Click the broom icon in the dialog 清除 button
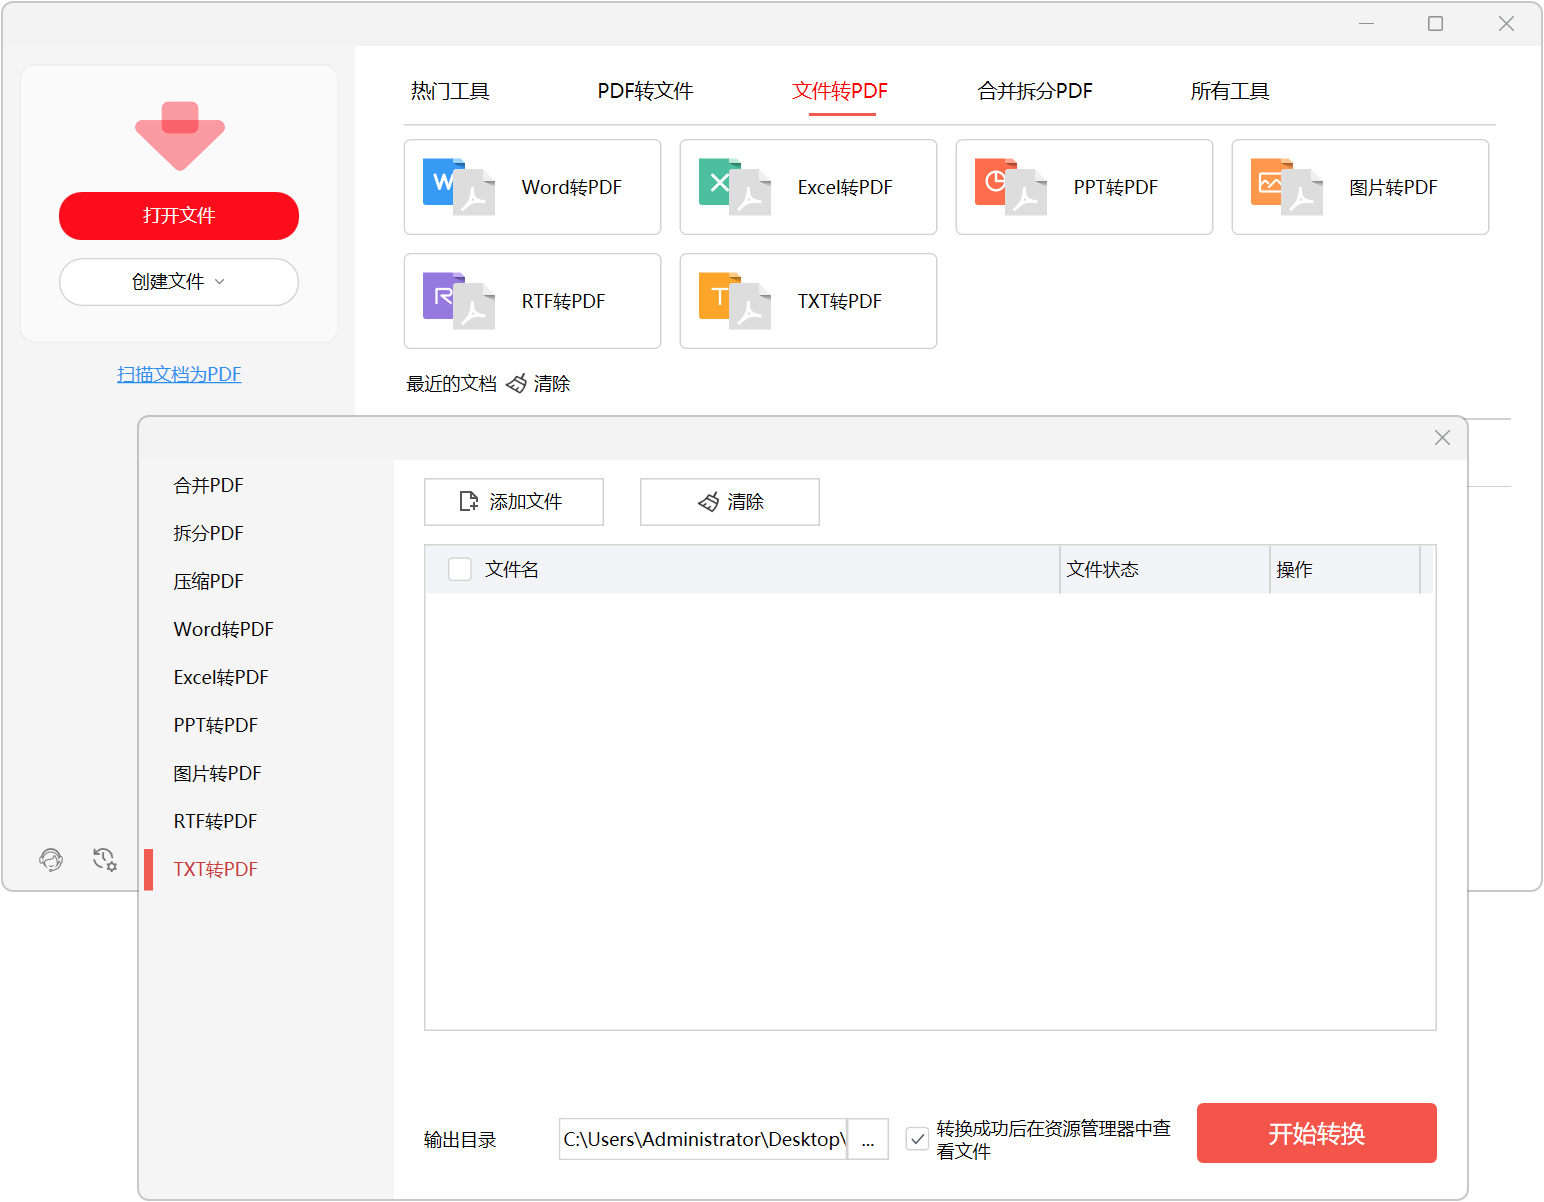This screenshot has height=1202, width=1544. (x=709, y=502)
